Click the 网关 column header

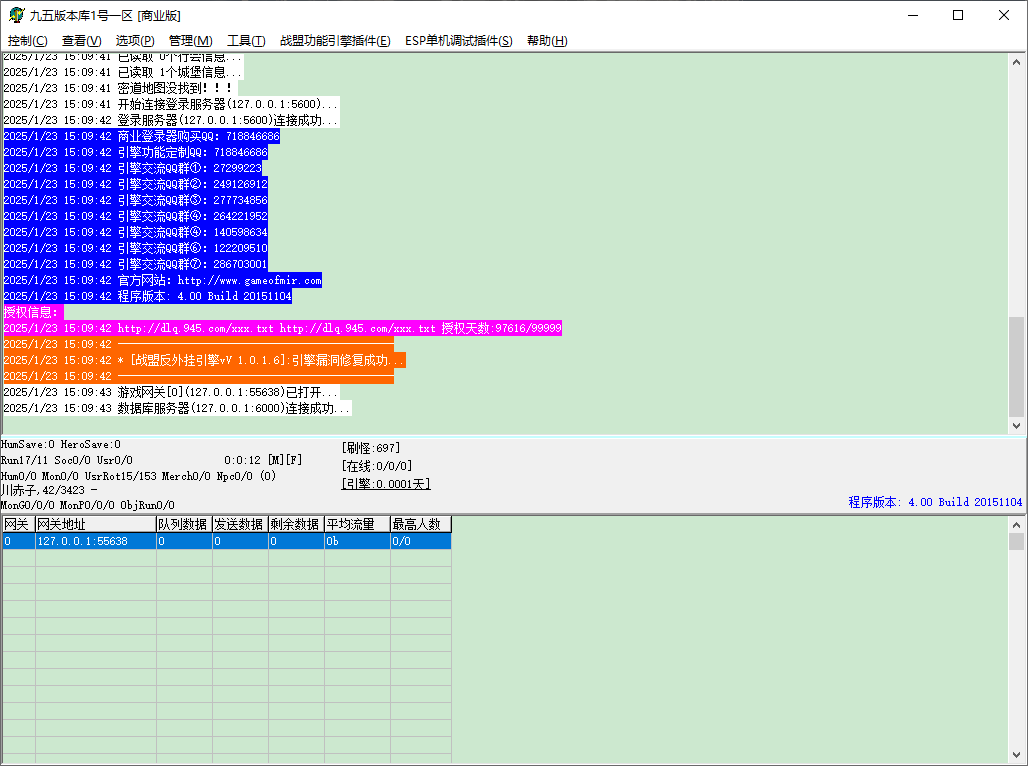pos(18,524)
